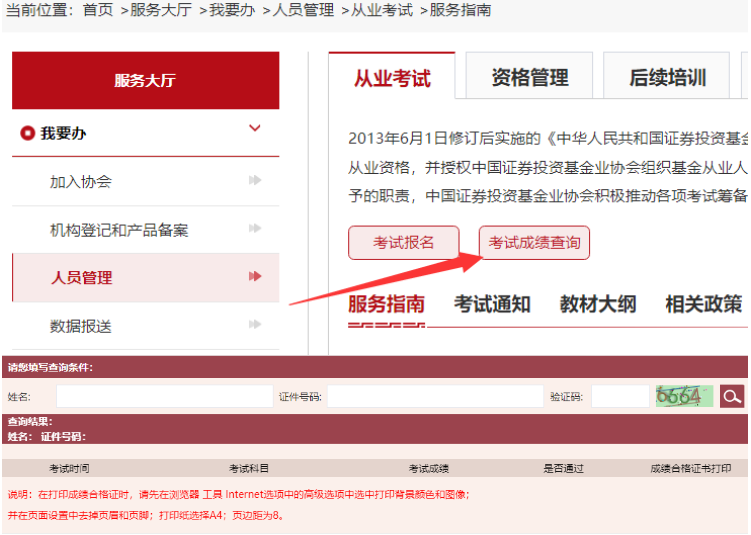The width and height of the screenshot is (751, 535).
Task: Click the captcha image to refresh it
Action: coord(684,396)
